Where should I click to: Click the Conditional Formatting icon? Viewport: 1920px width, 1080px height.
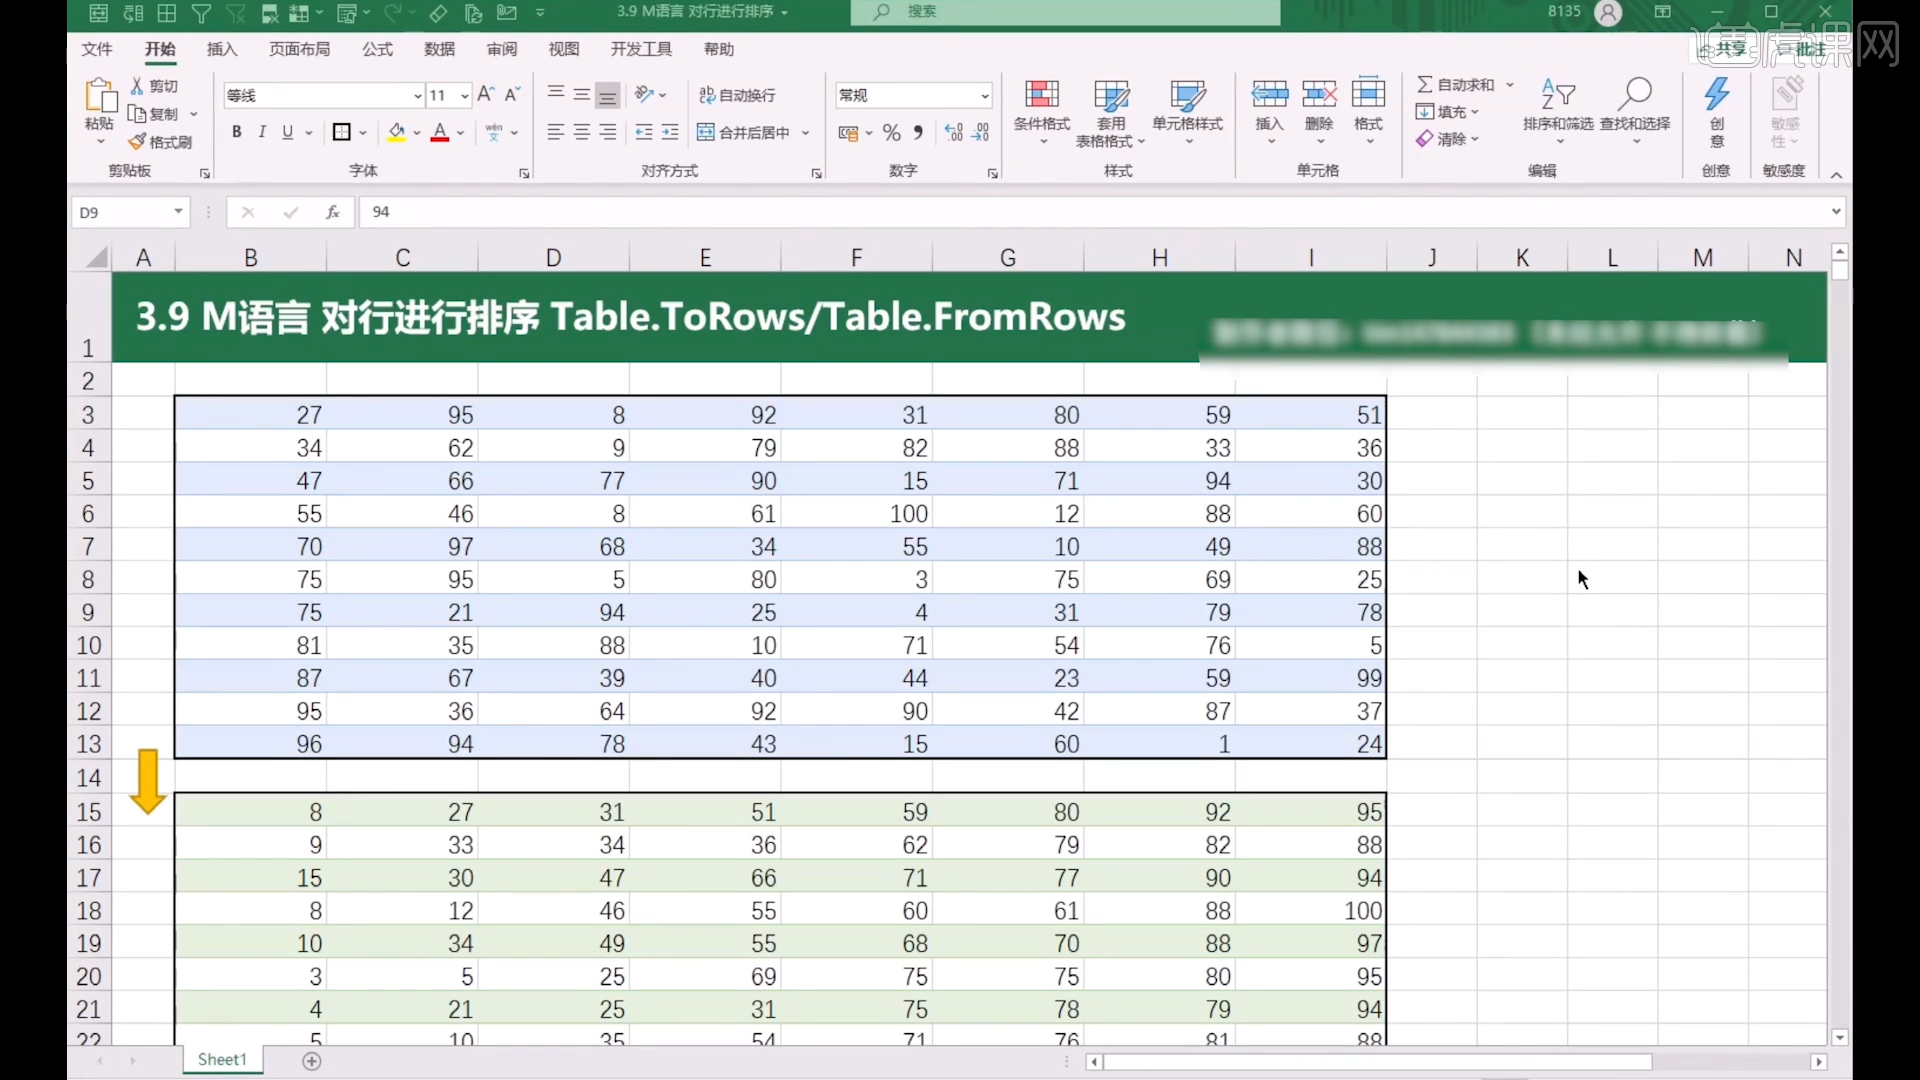coord(1041,96)
